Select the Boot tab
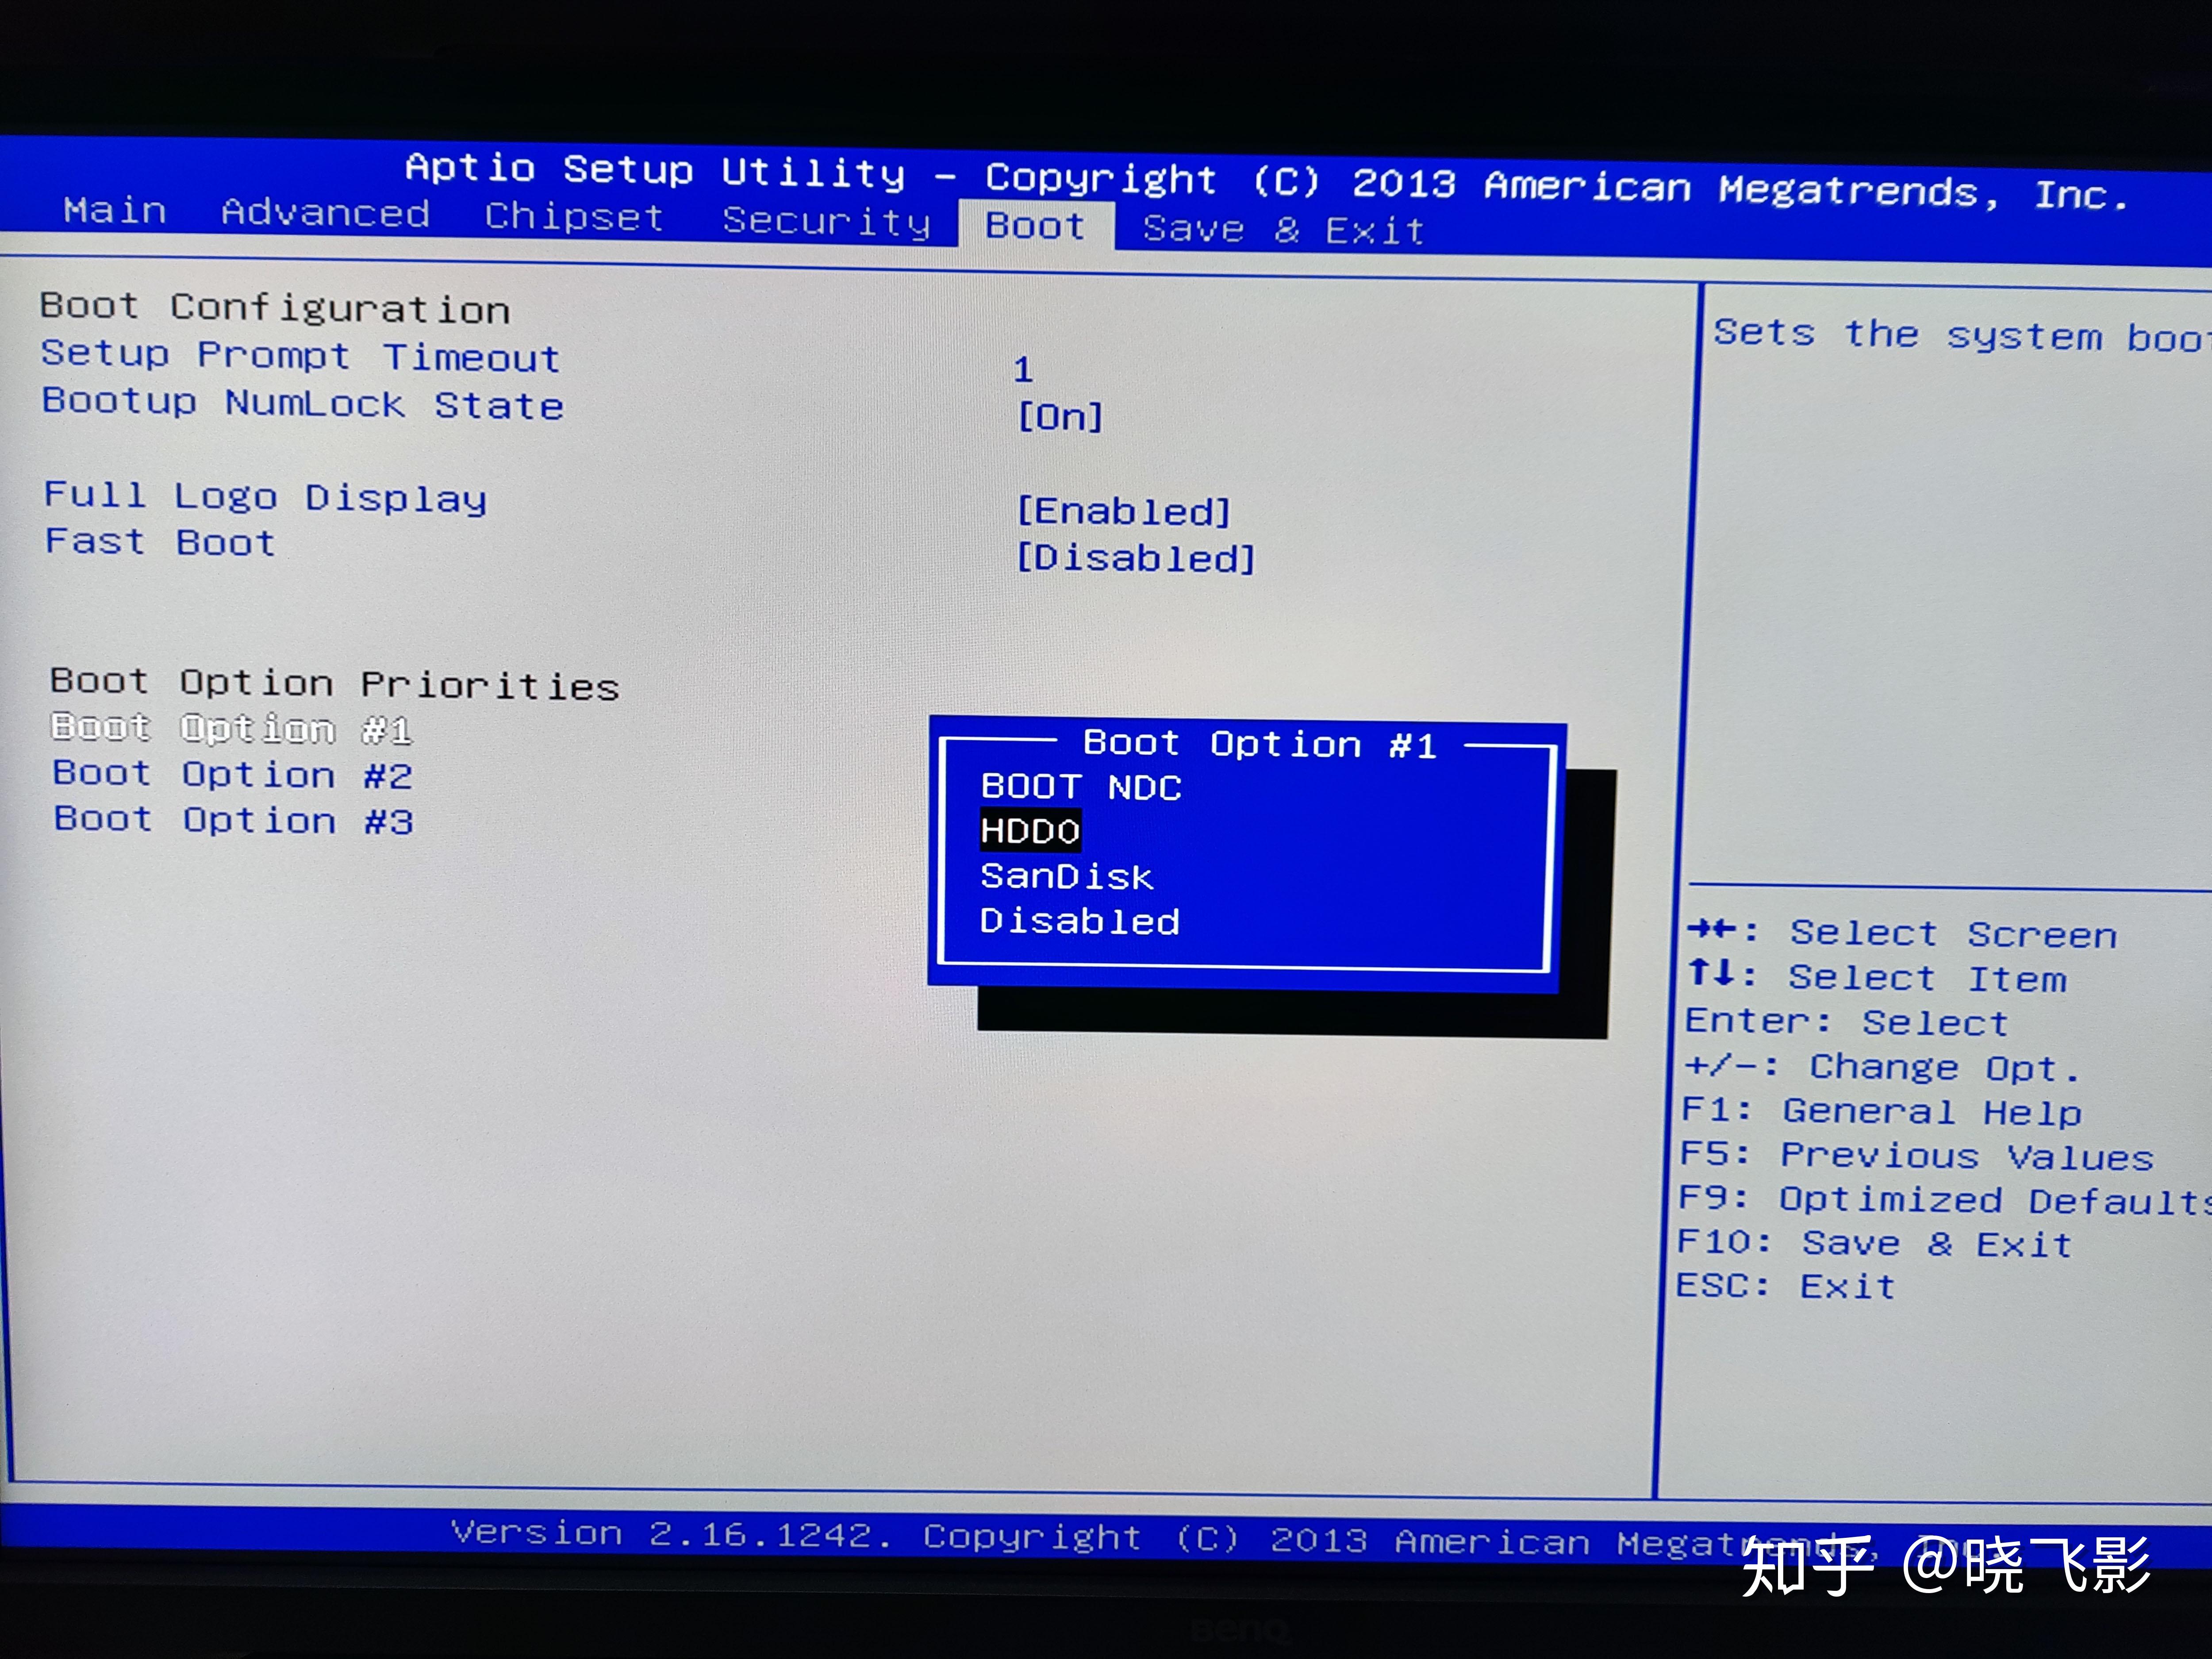 pyautogui.click(x=1035, y=226)
